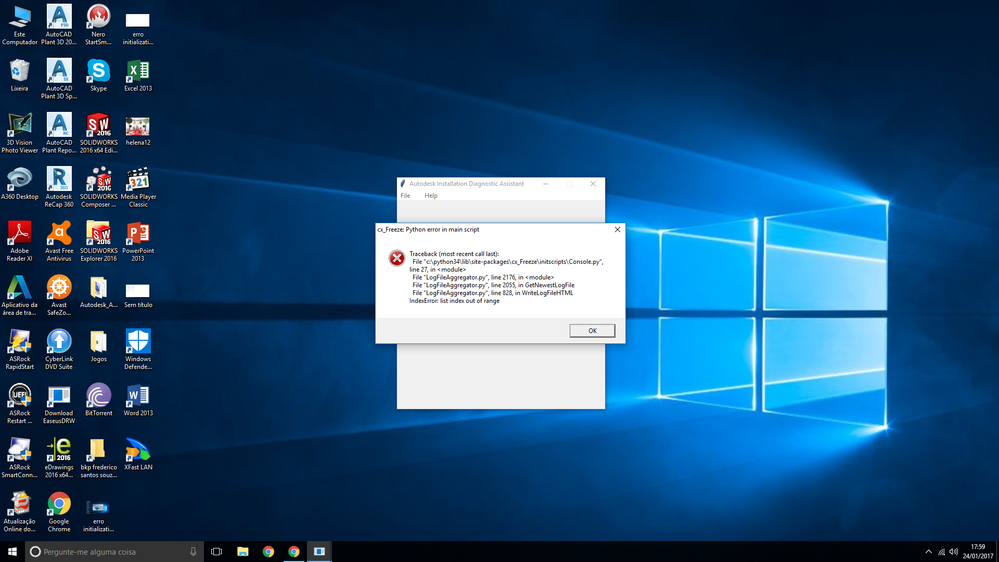Open Help menu in Autodesk Diagnostic Assistant
Image resolution: width=999 pixels, height=562 pixels.
pyautogui.click(x=431, y=196)
